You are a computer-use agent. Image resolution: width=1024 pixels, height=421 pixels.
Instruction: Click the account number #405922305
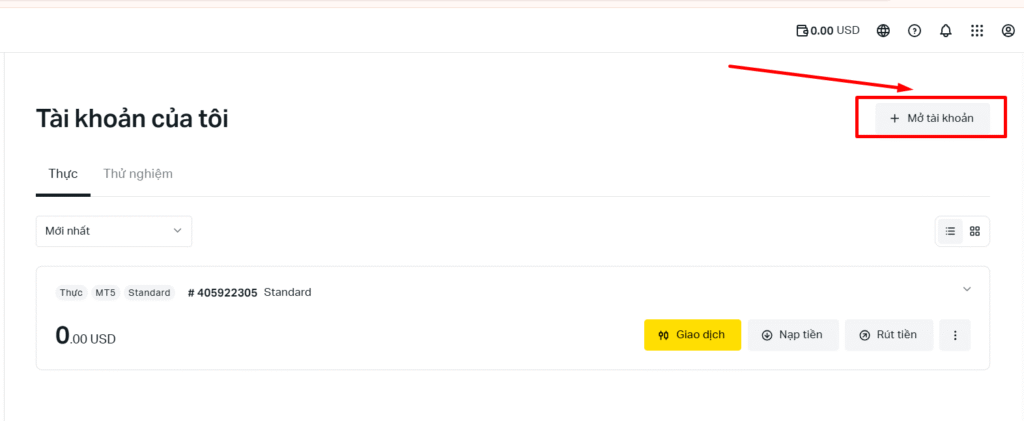click(223, 293)
